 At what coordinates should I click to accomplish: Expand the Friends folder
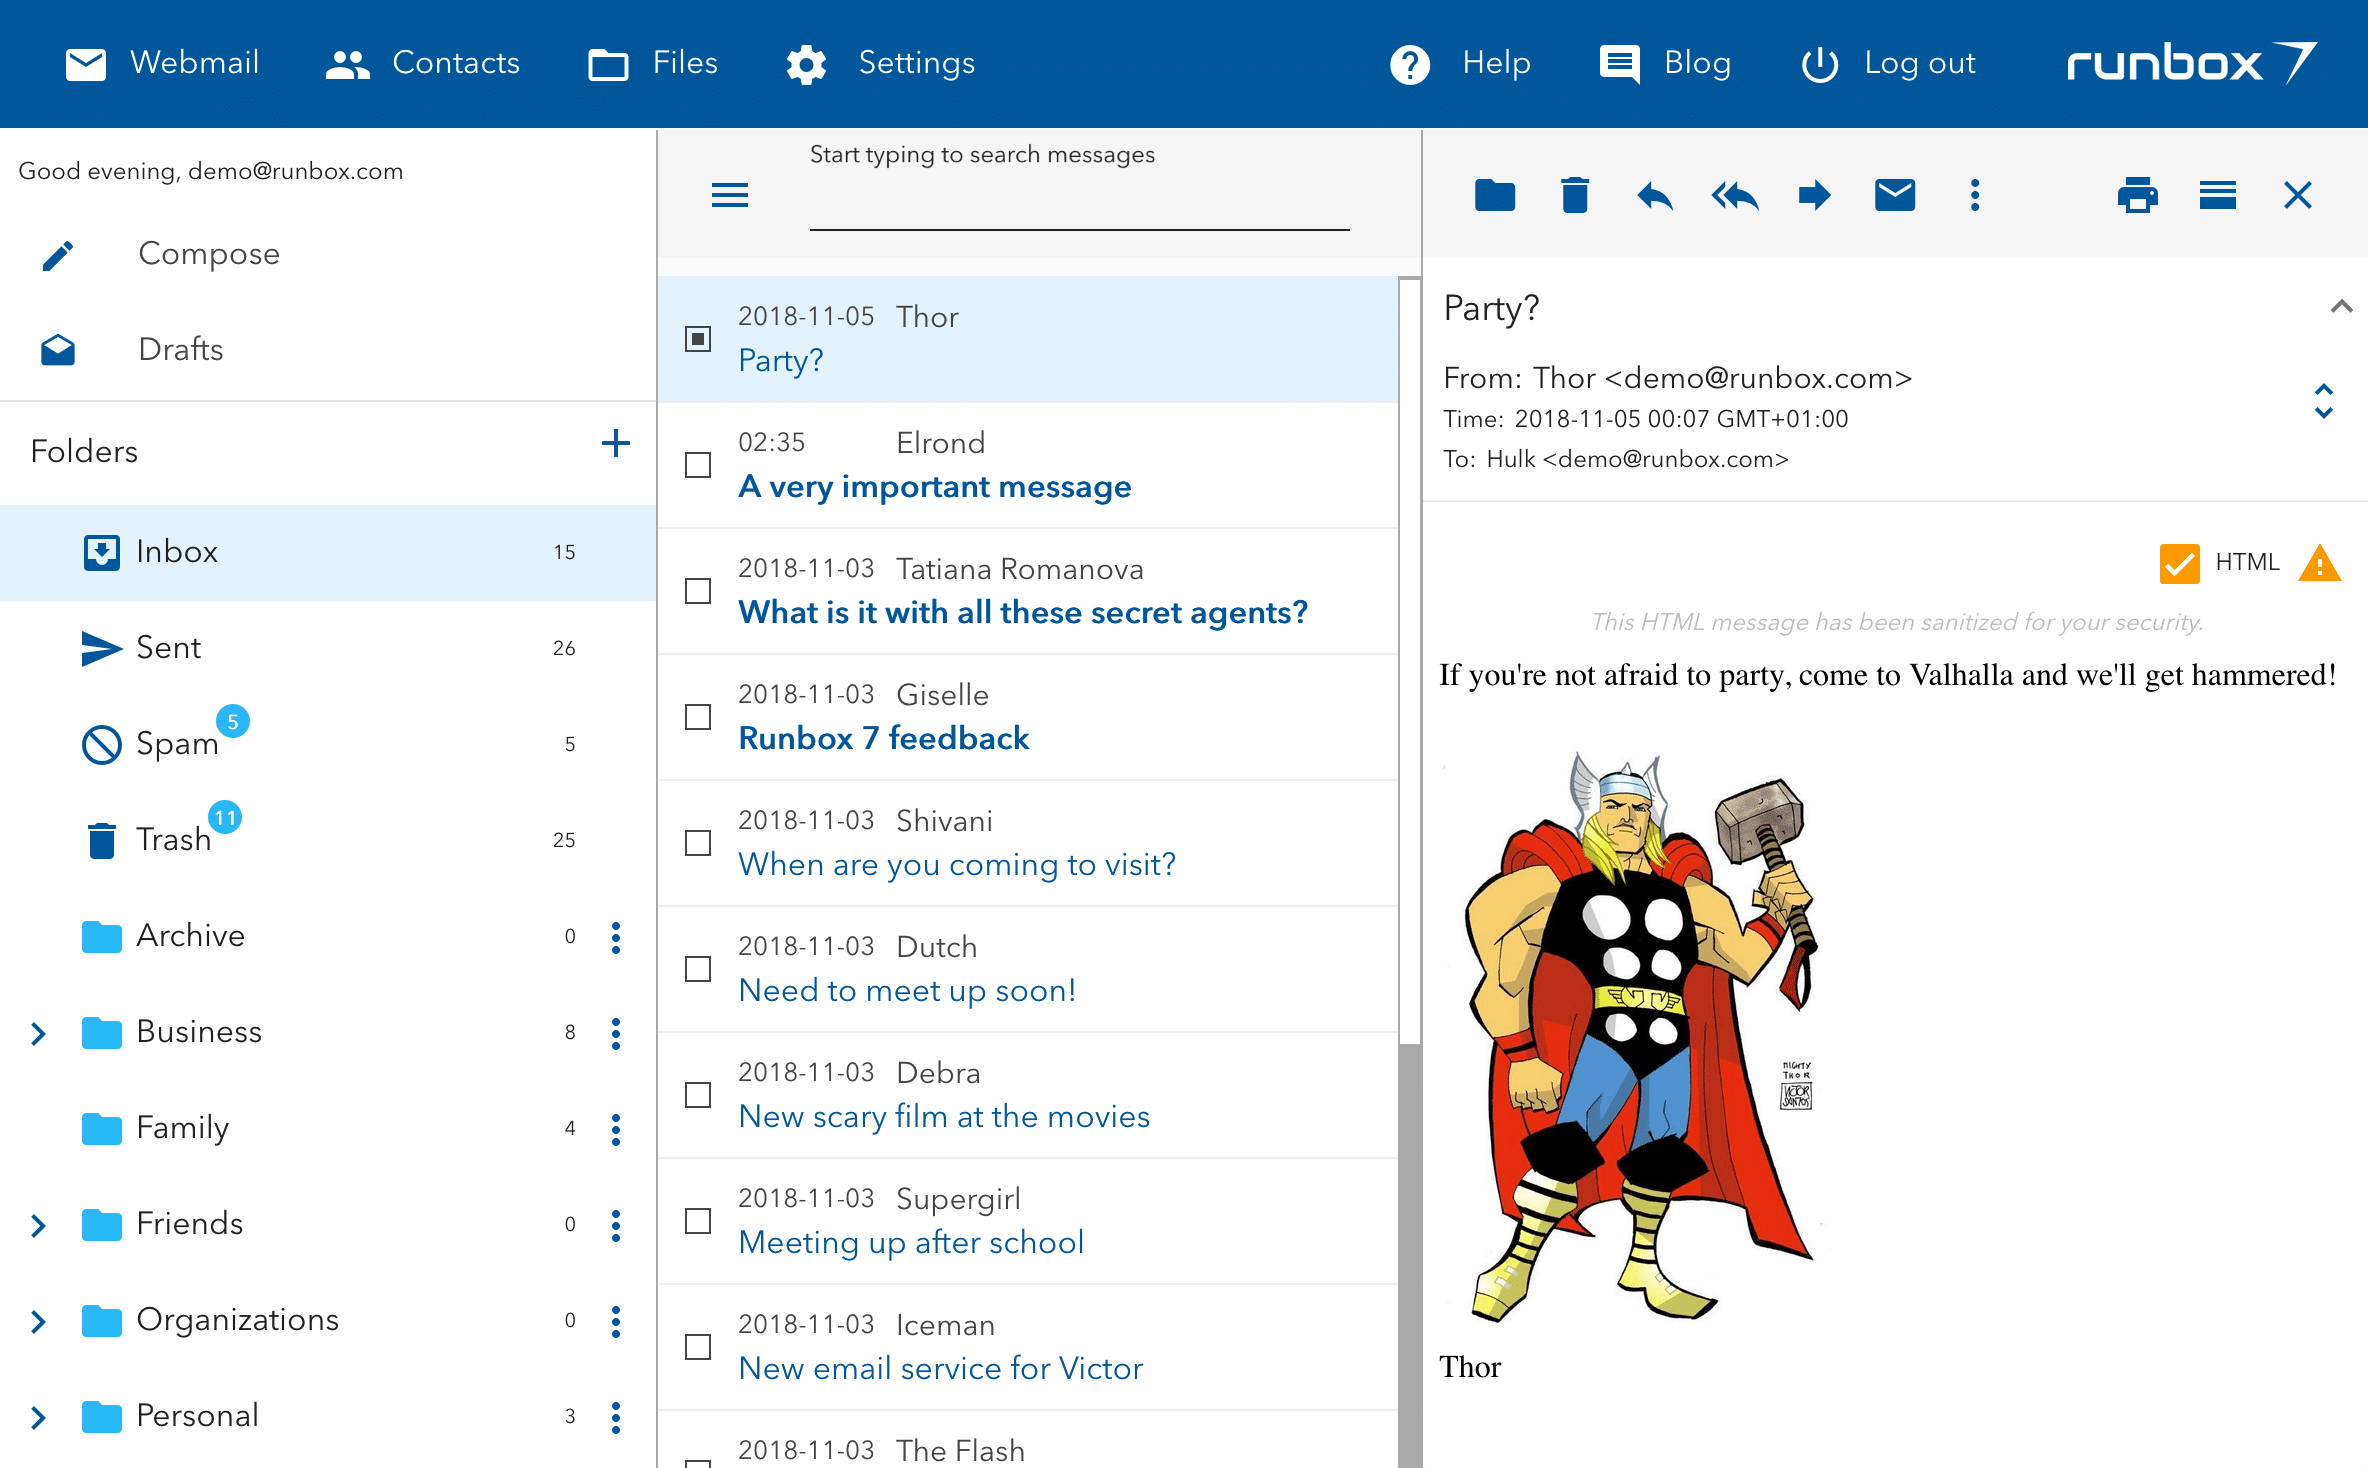pyautogui.click(x=38, y=1225)
